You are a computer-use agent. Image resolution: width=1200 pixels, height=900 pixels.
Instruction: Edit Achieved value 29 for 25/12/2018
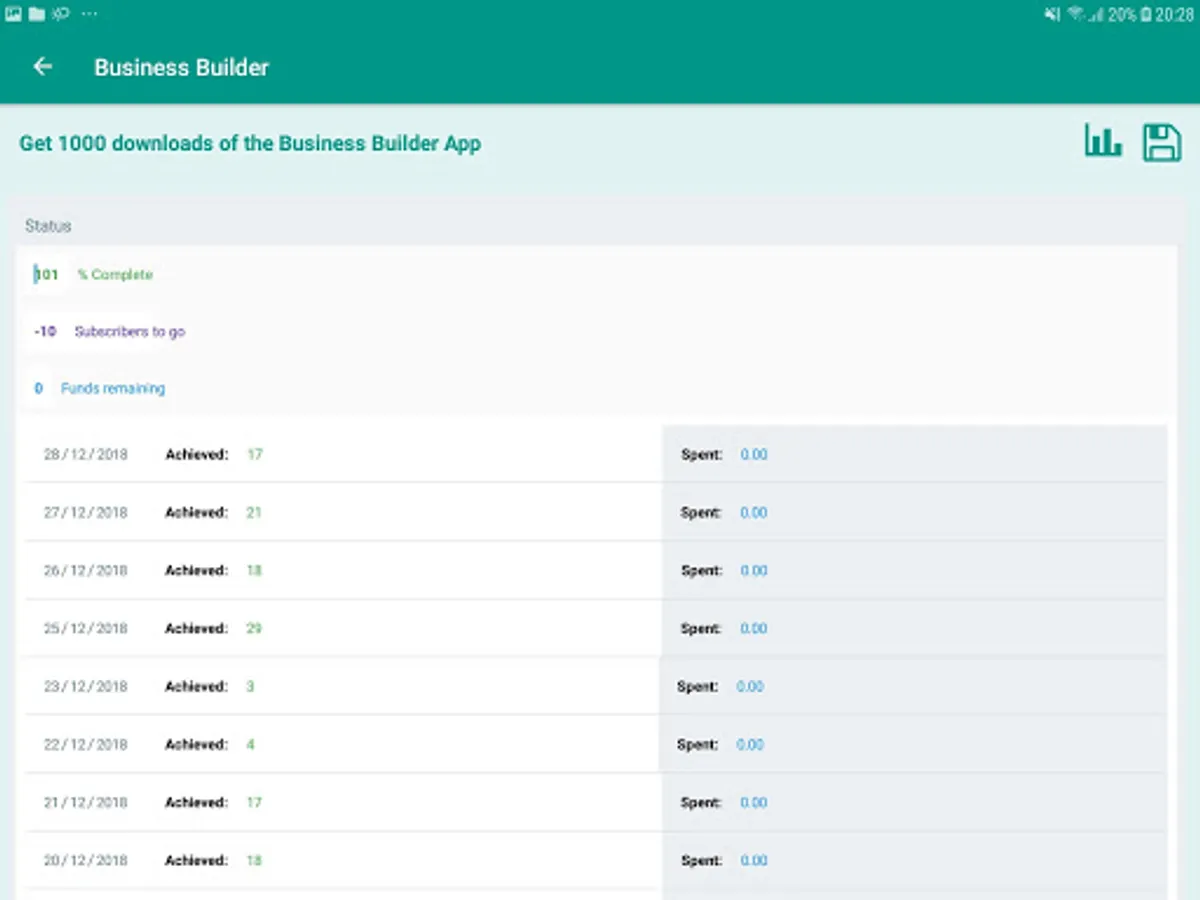254,629
